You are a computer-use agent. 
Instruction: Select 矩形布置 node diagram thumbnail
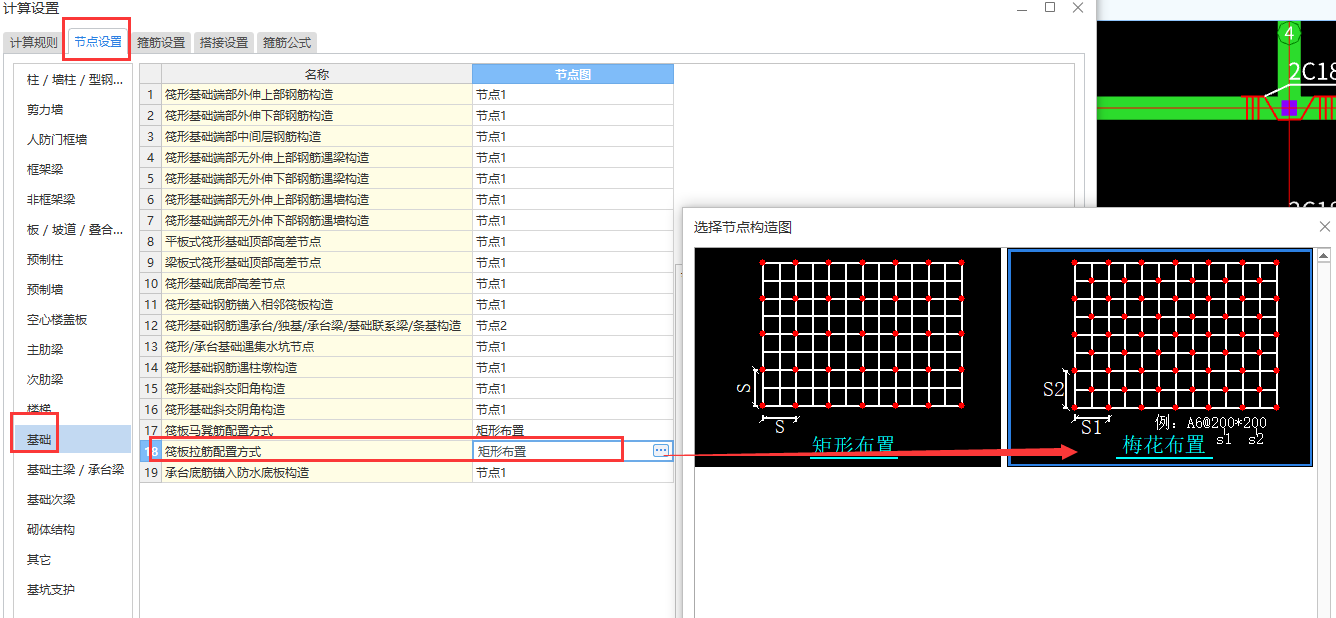[x=848, y=357]
